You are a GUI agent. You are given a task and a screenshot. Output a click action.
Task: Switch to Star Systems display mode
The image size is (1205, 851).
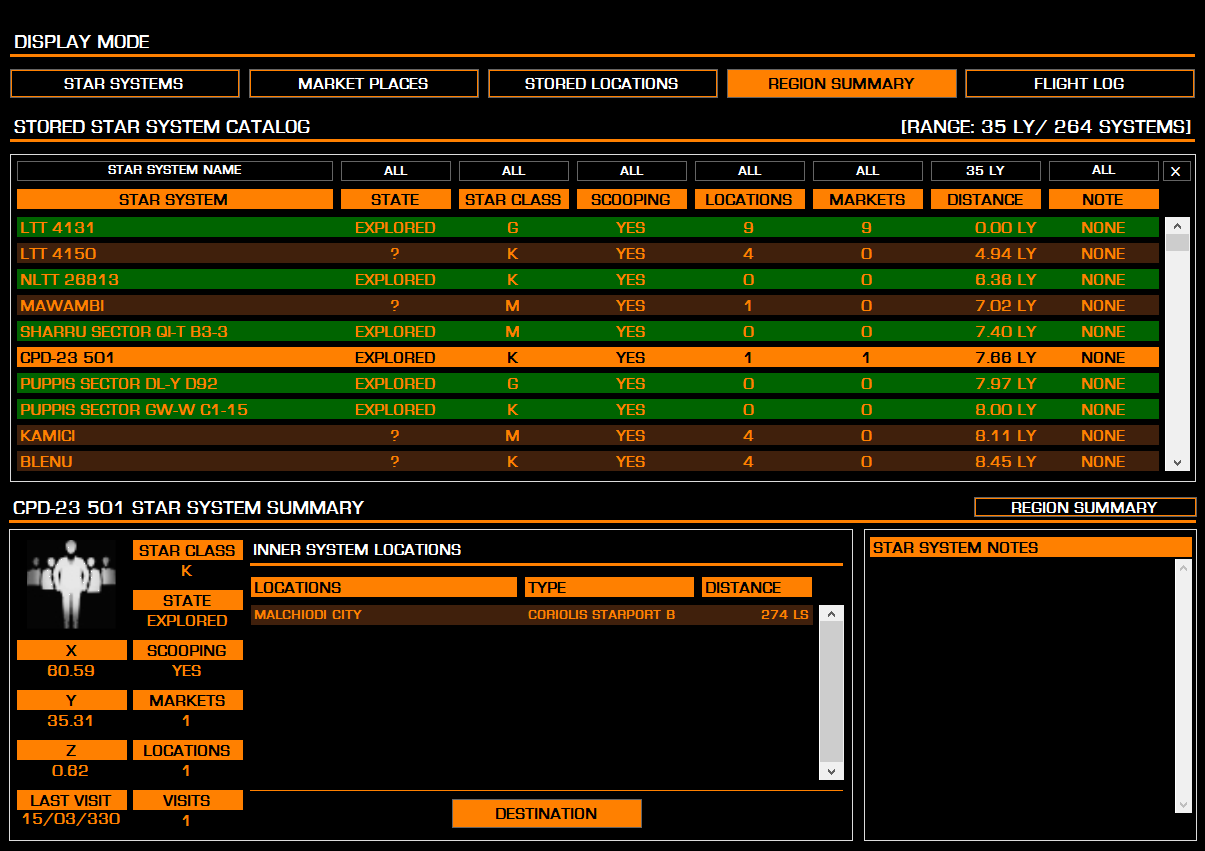coord(124,83)
